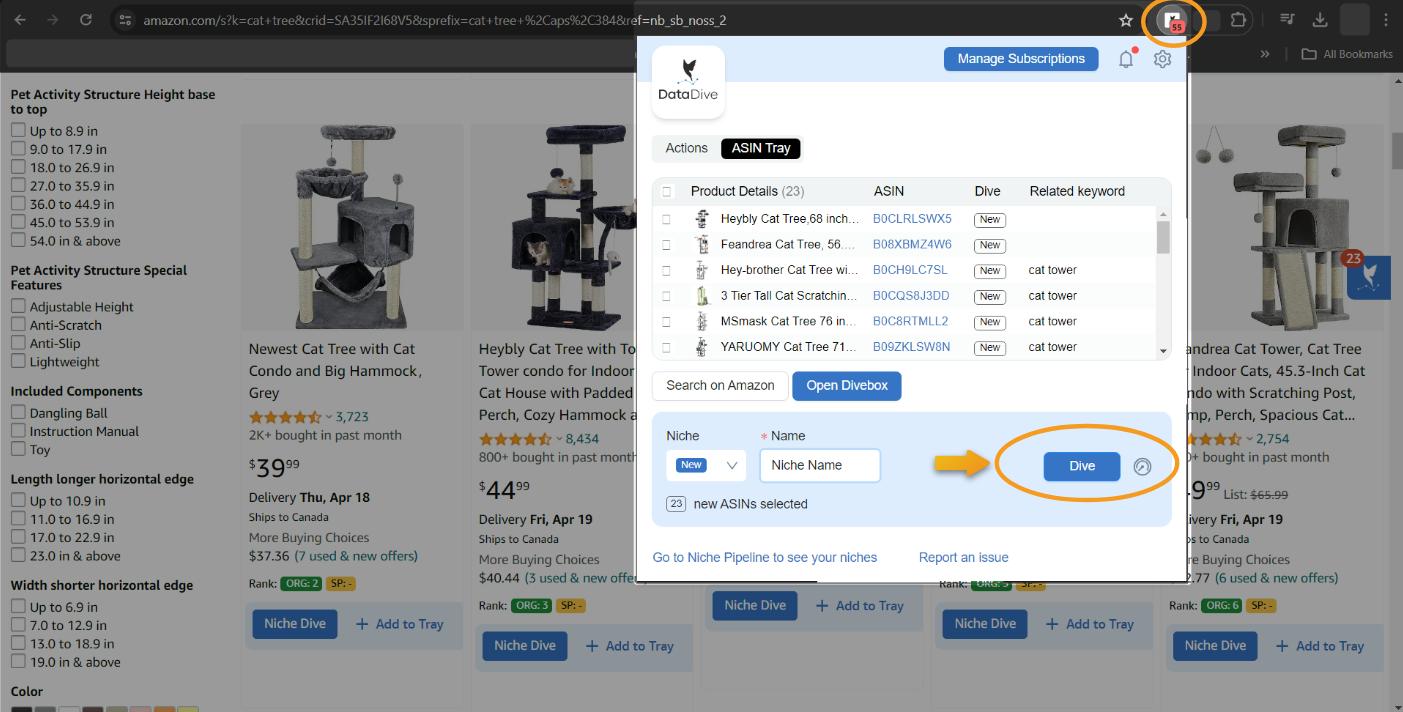The height and width of the screenshot is (712, 1403).
Task: Open the Newest Cat Tree product image
Action: pyautogui.click(x=352, y=227)
